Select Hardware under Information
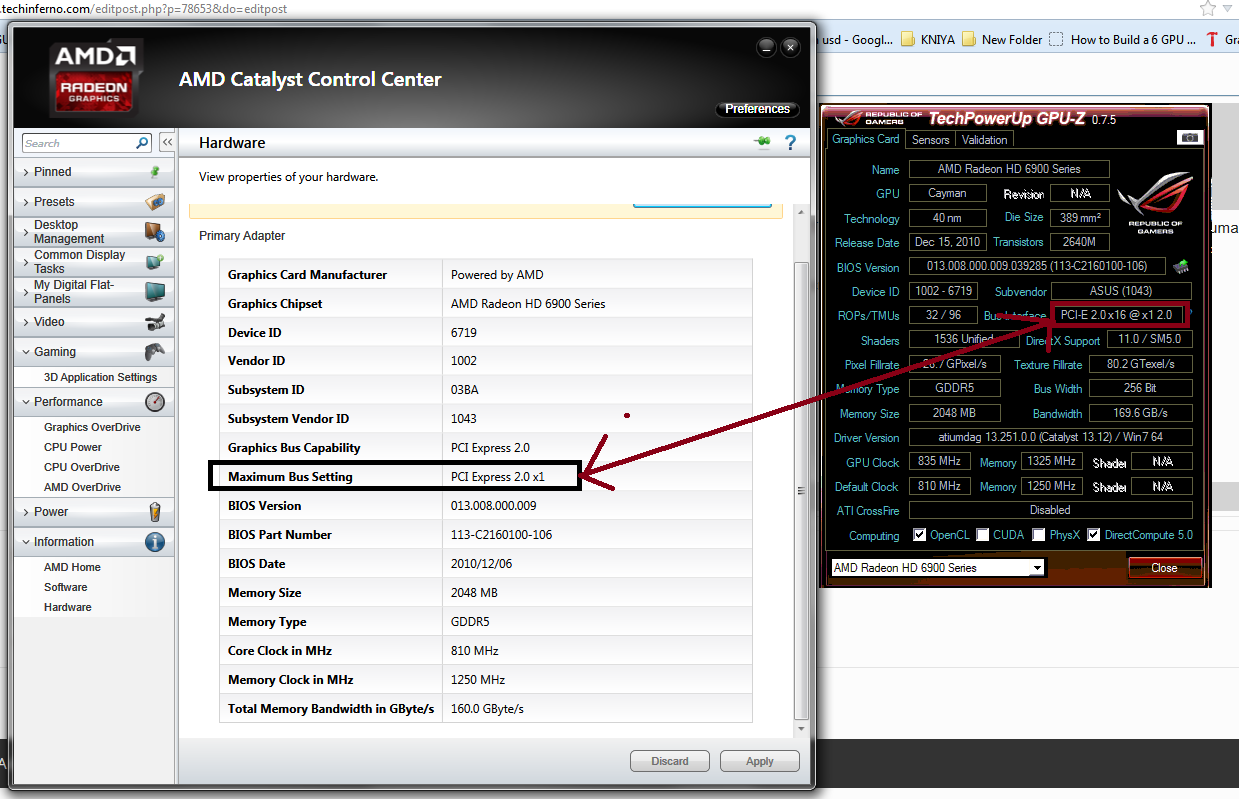Screen dimensions: 1239x799 click(x=68, y=607)
